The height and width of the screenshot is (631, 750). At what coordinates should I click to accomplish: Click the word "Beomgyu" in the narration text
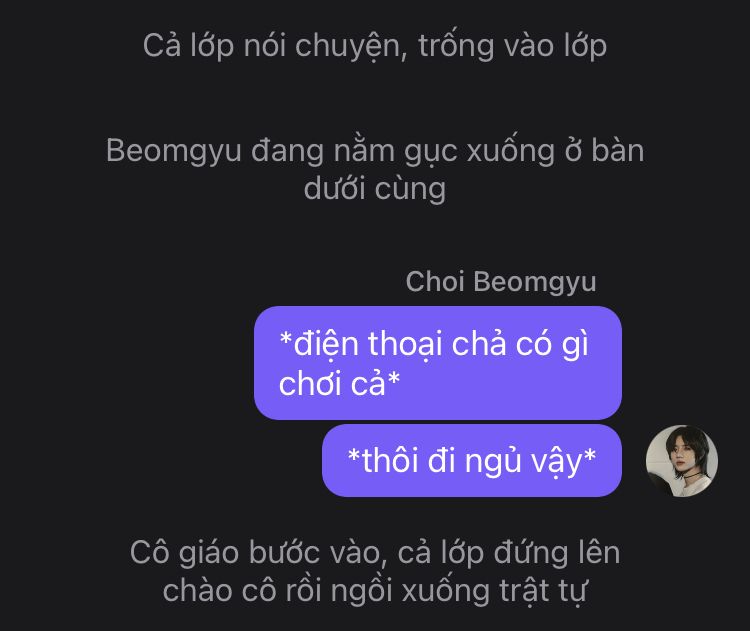click(174, 151)
